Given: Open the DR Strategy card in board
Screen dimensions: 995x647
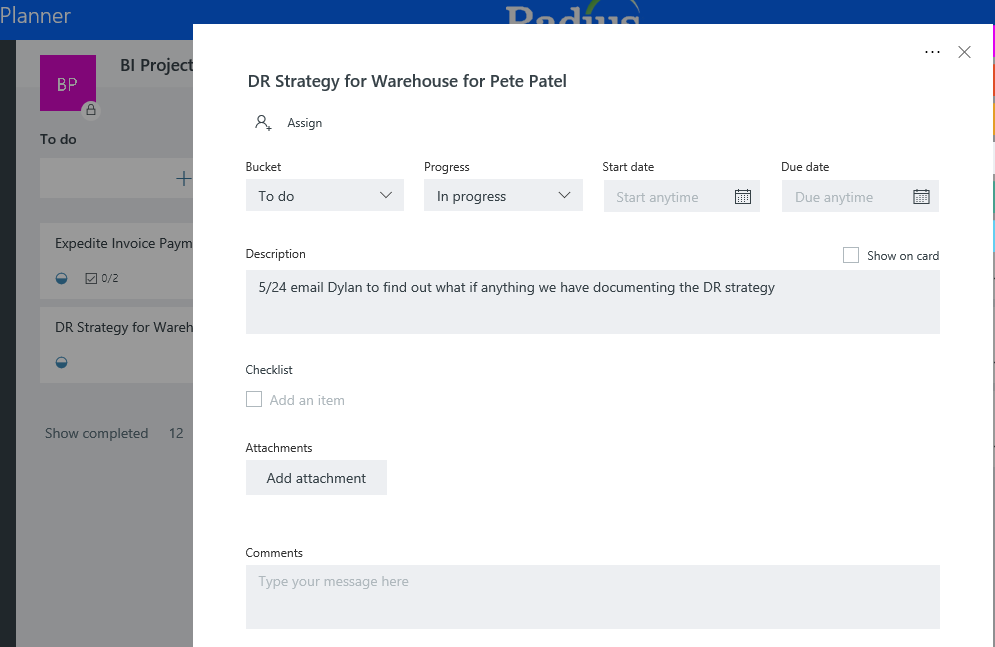Looking at the screenshot, I should (x=117, y=345).
